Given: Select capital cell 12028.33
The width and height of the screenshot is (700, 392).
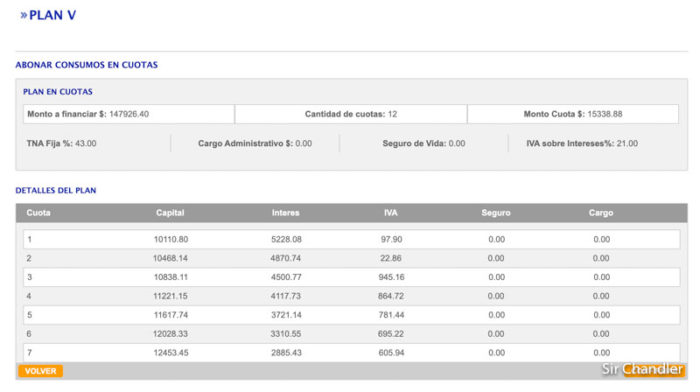Looking at the screenshot, I should click(170, 334).
